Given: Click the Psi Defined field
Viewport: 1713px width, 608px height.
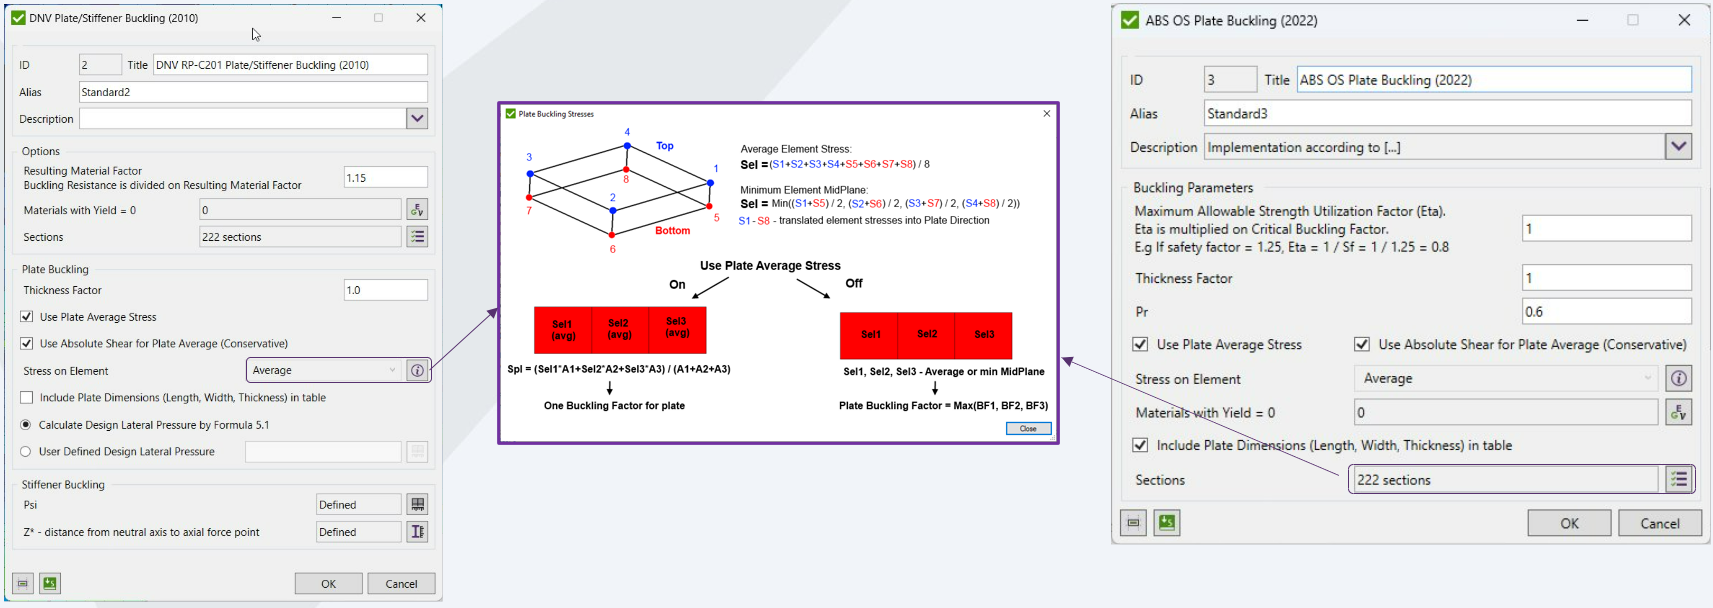Looking at the screenshot, I should click(x=359, y=505).
